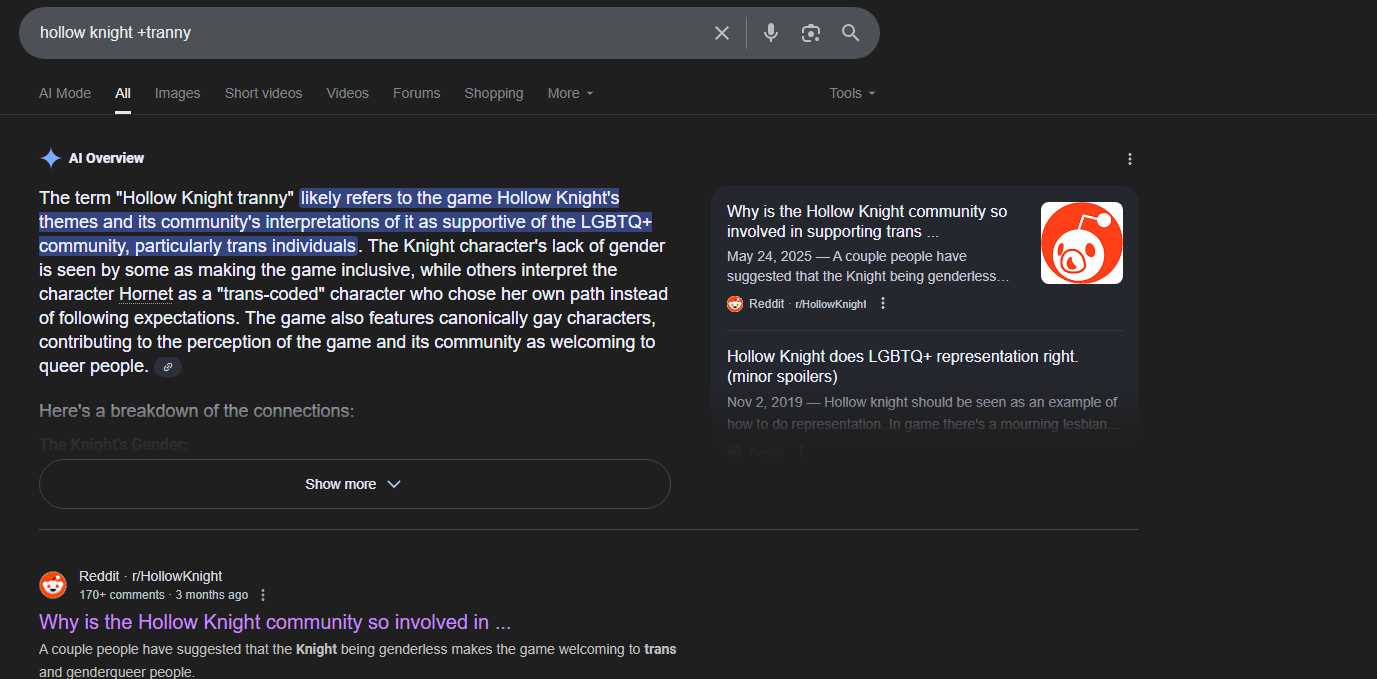Click Reddit icon of the organic search result
The width and height of the screenshot is (1377, 679).
pos(53,585)
